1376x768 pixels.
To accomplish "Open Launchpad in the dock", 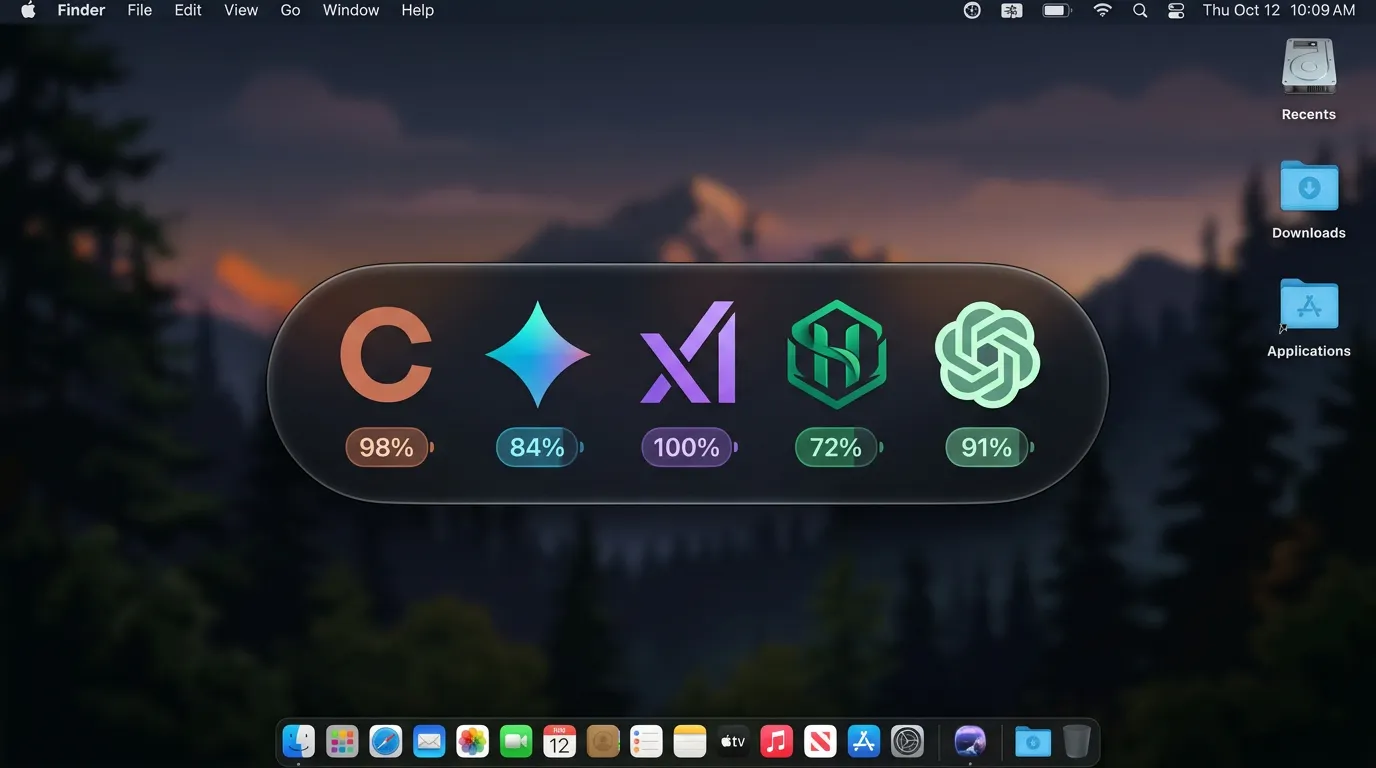I will (x=342, y=741).
